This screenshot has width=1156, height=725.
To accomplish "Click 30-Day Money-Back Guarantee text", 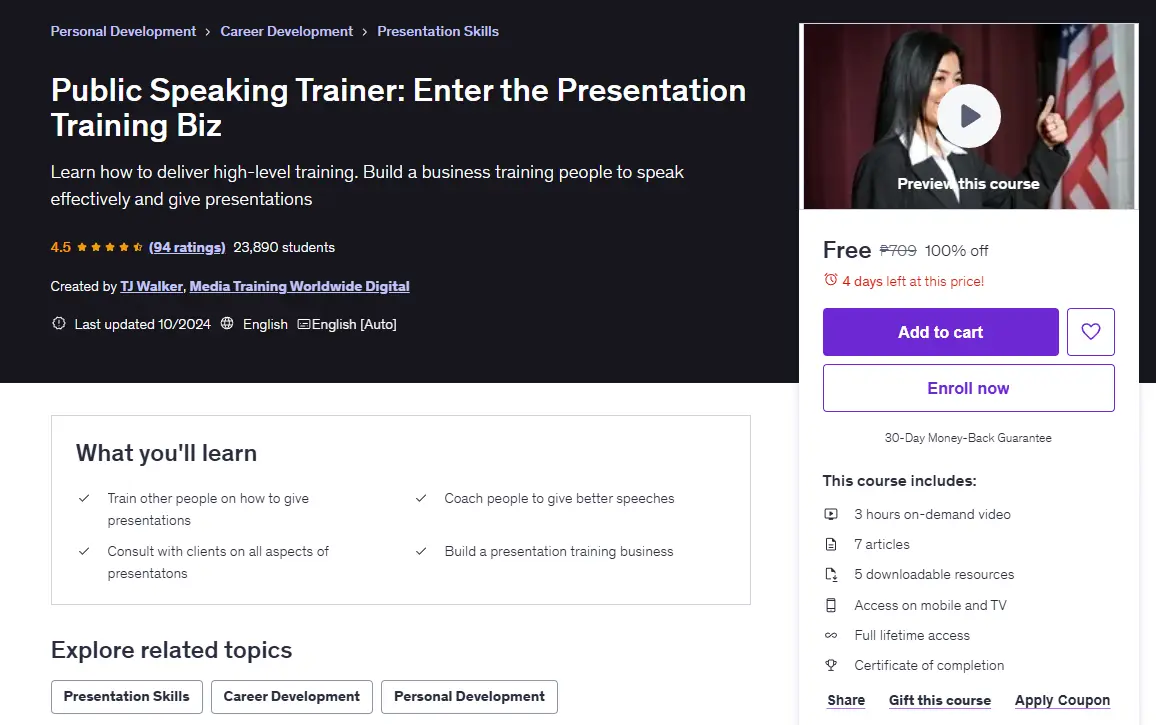I will click(x=968, y=438).
